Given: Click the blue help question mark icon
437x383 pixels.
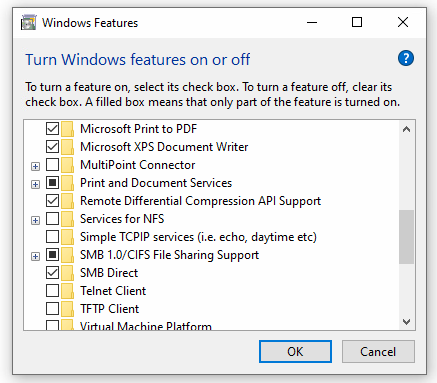Looking at the screenshot, I should 406,58.
